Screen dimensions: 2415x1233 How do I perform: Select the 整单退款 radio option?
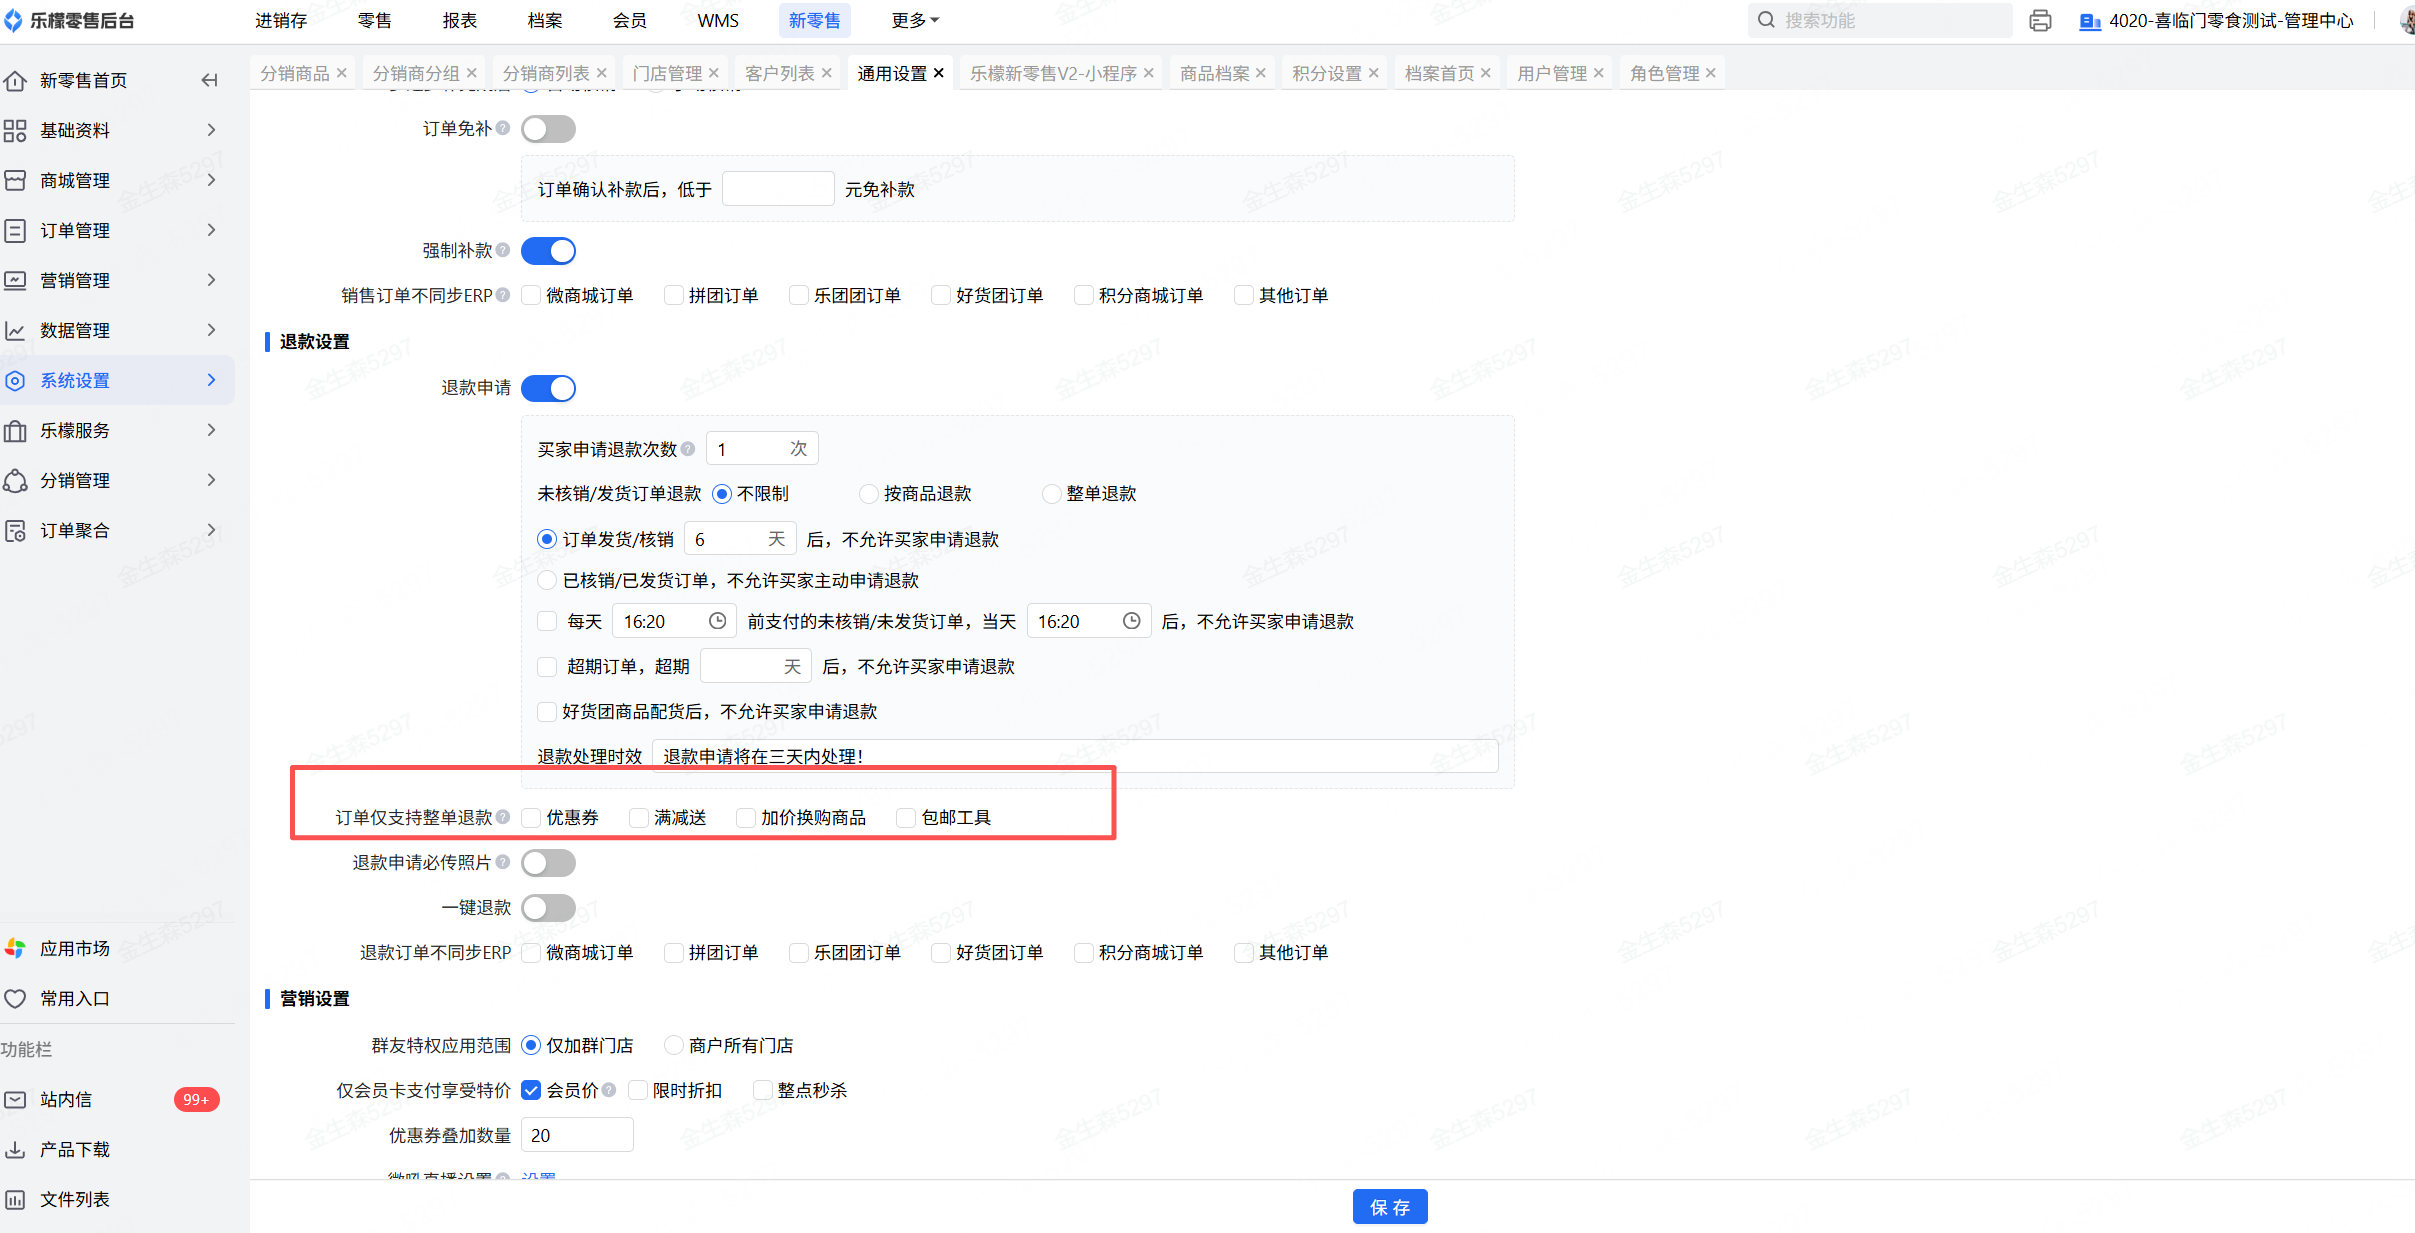coord(1051,494)
